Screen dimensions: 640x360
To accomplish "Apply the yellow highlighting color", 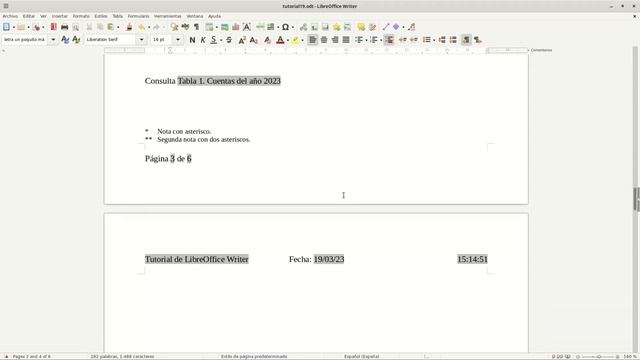I will click(x=295, y=40).
